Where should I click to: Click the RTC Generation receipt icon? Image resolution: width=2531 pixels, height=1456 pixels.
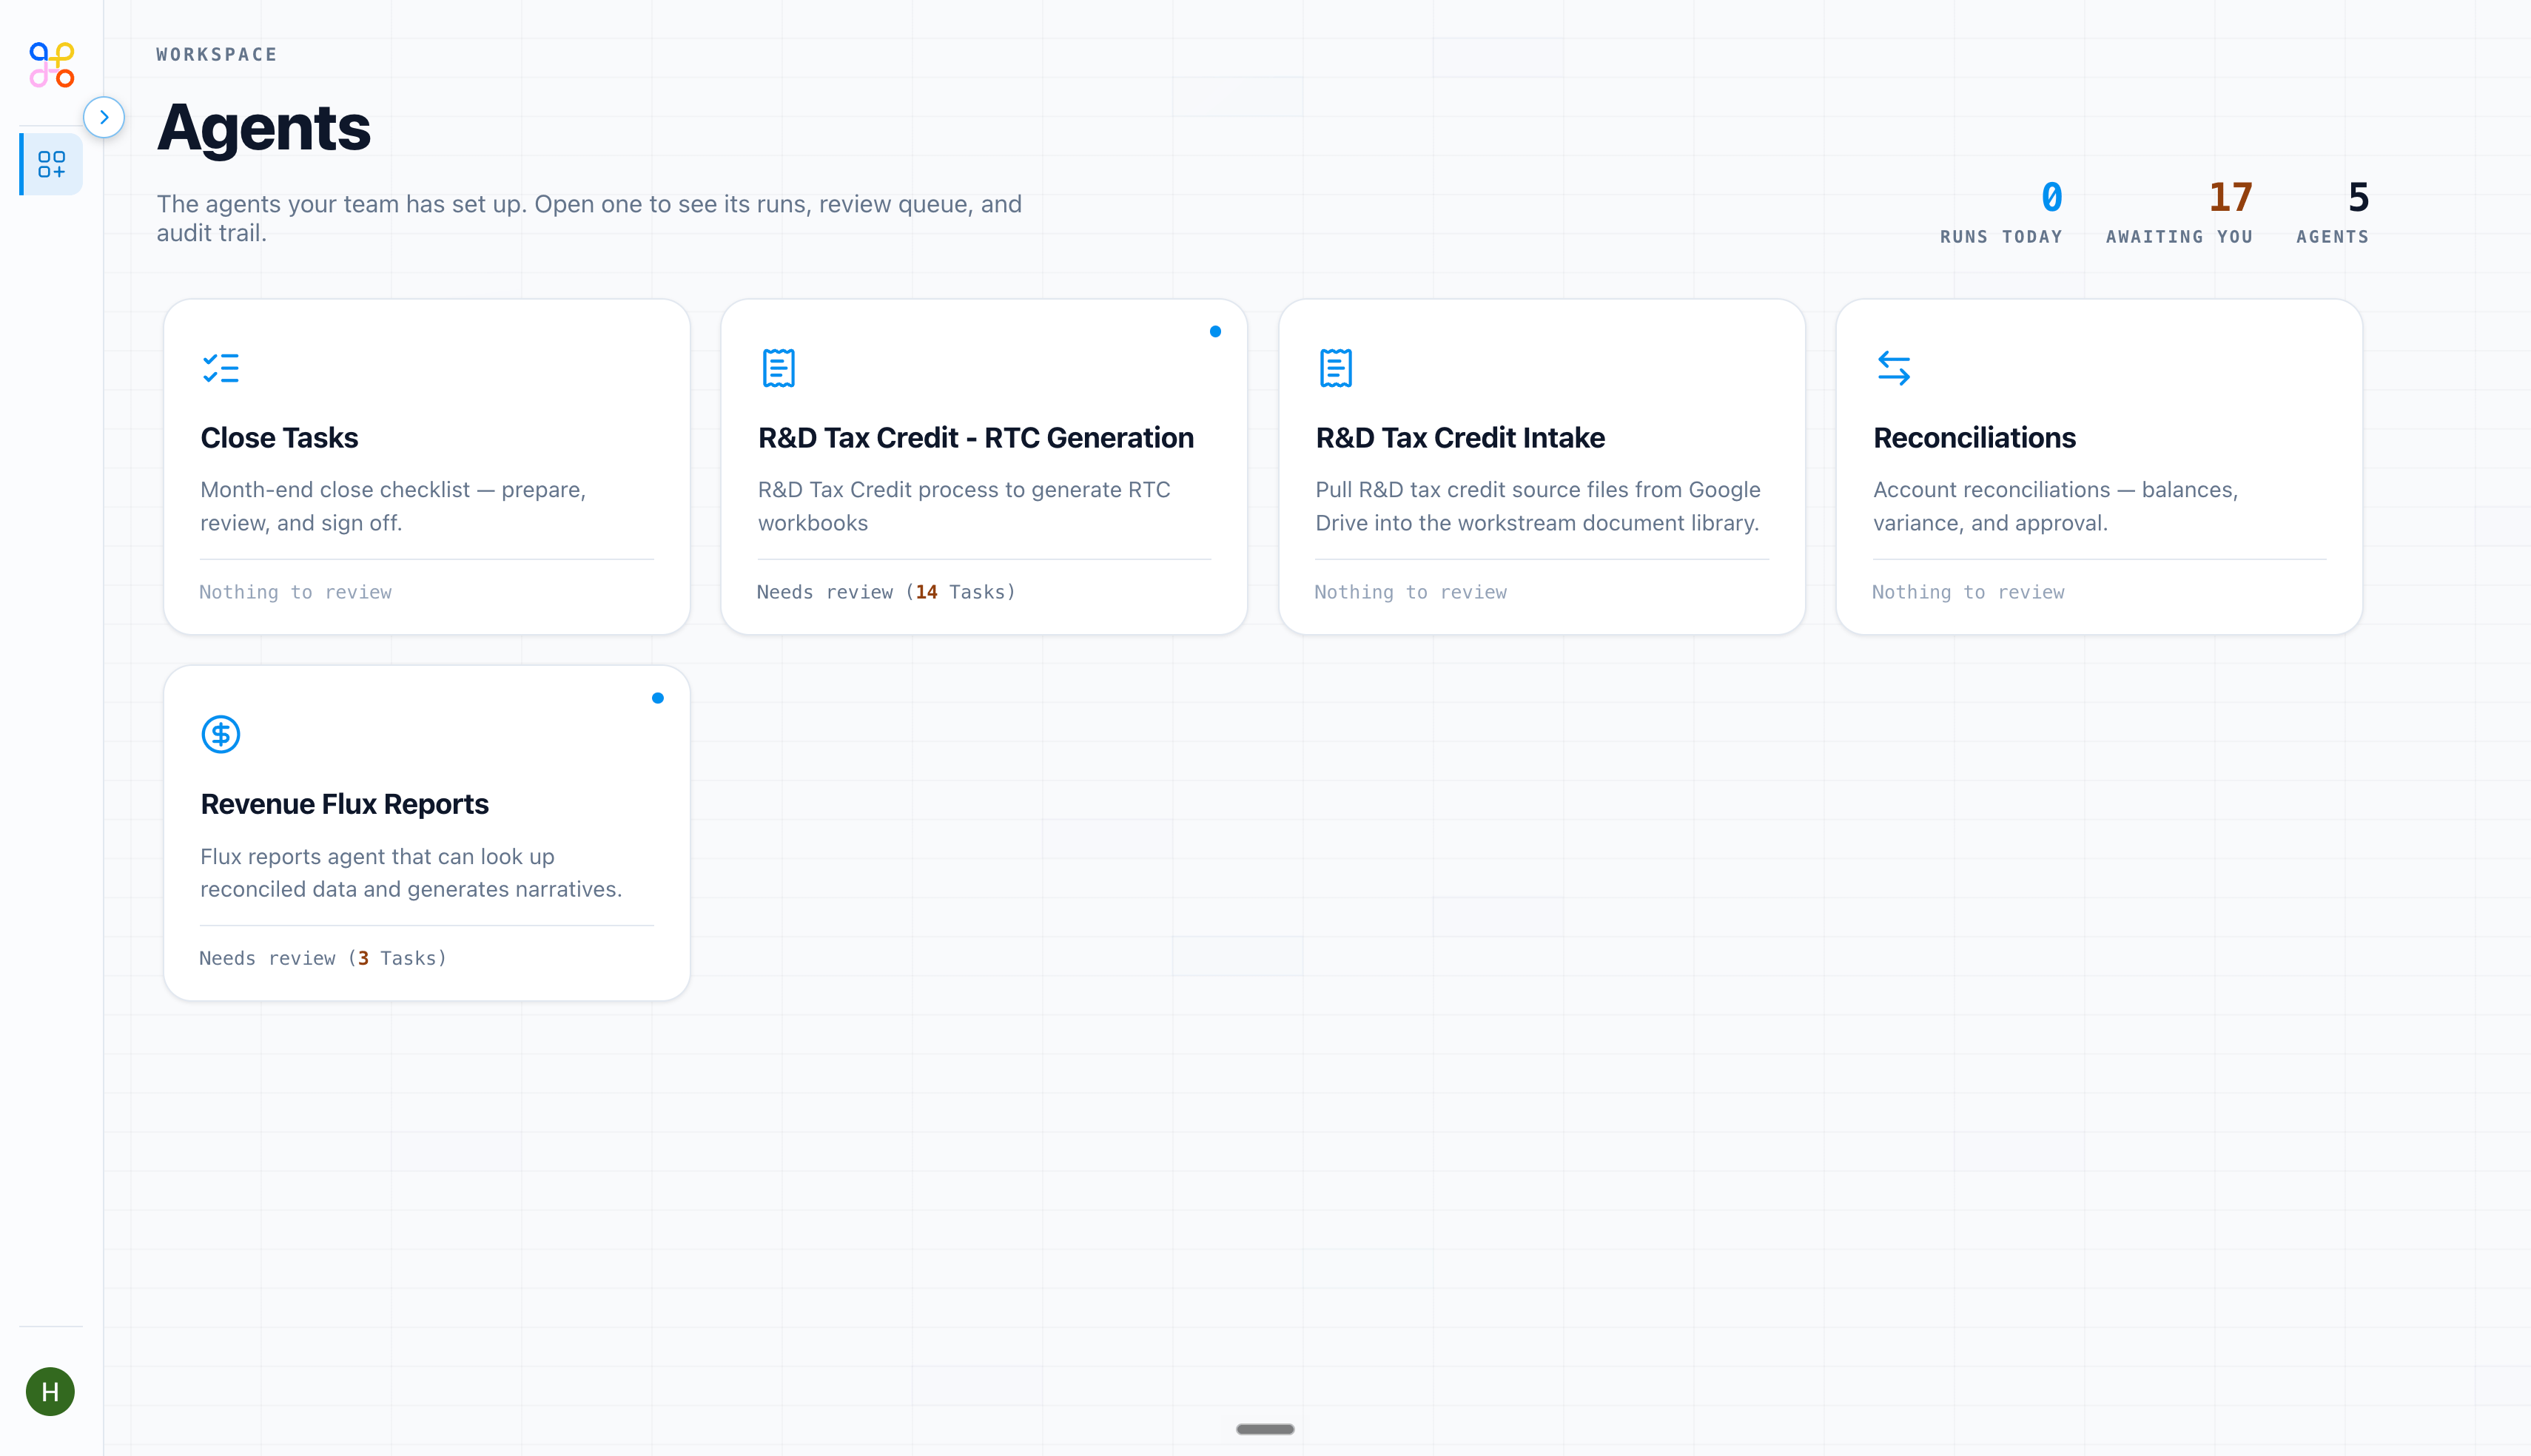click(x=778, y=368)
